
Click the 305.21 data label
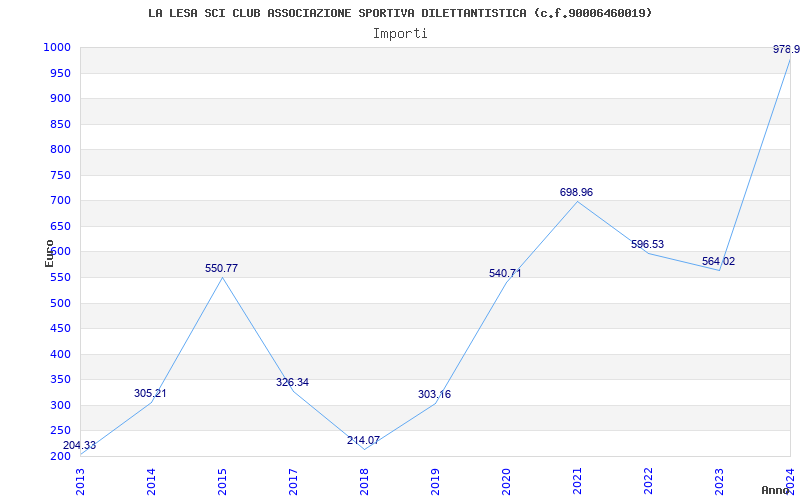click(150, 393)
